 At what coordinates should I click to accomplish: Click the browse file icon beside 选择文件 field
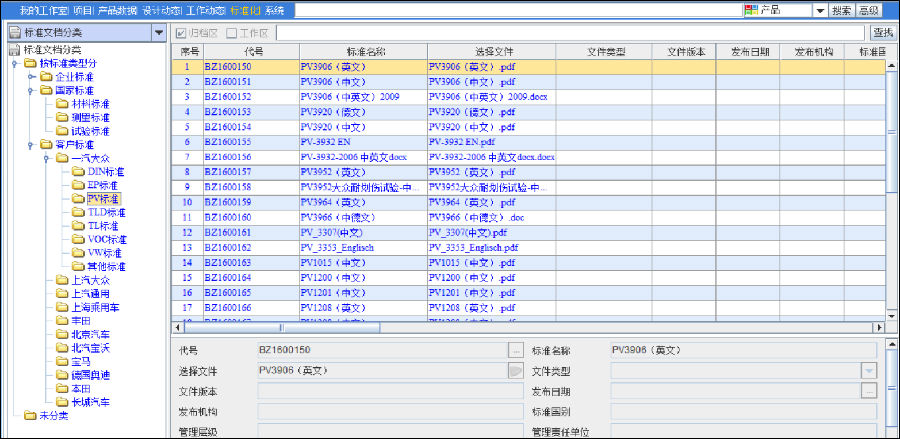pos(516,371)
